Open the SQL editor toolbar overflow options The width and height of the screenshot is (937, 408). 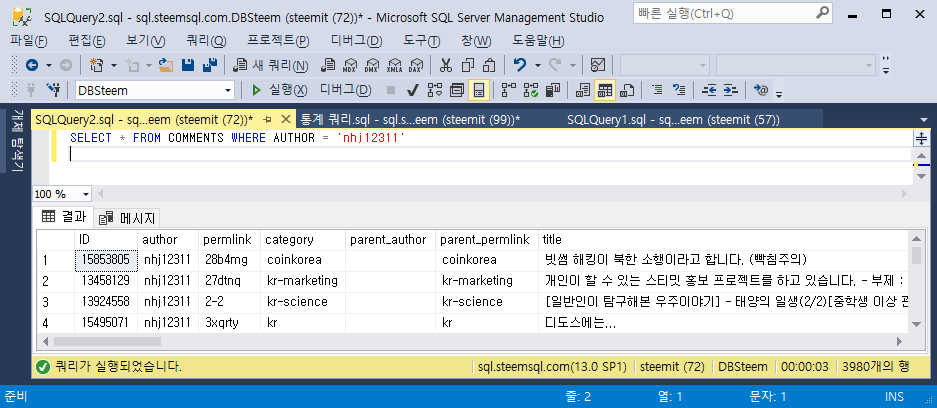779,93
